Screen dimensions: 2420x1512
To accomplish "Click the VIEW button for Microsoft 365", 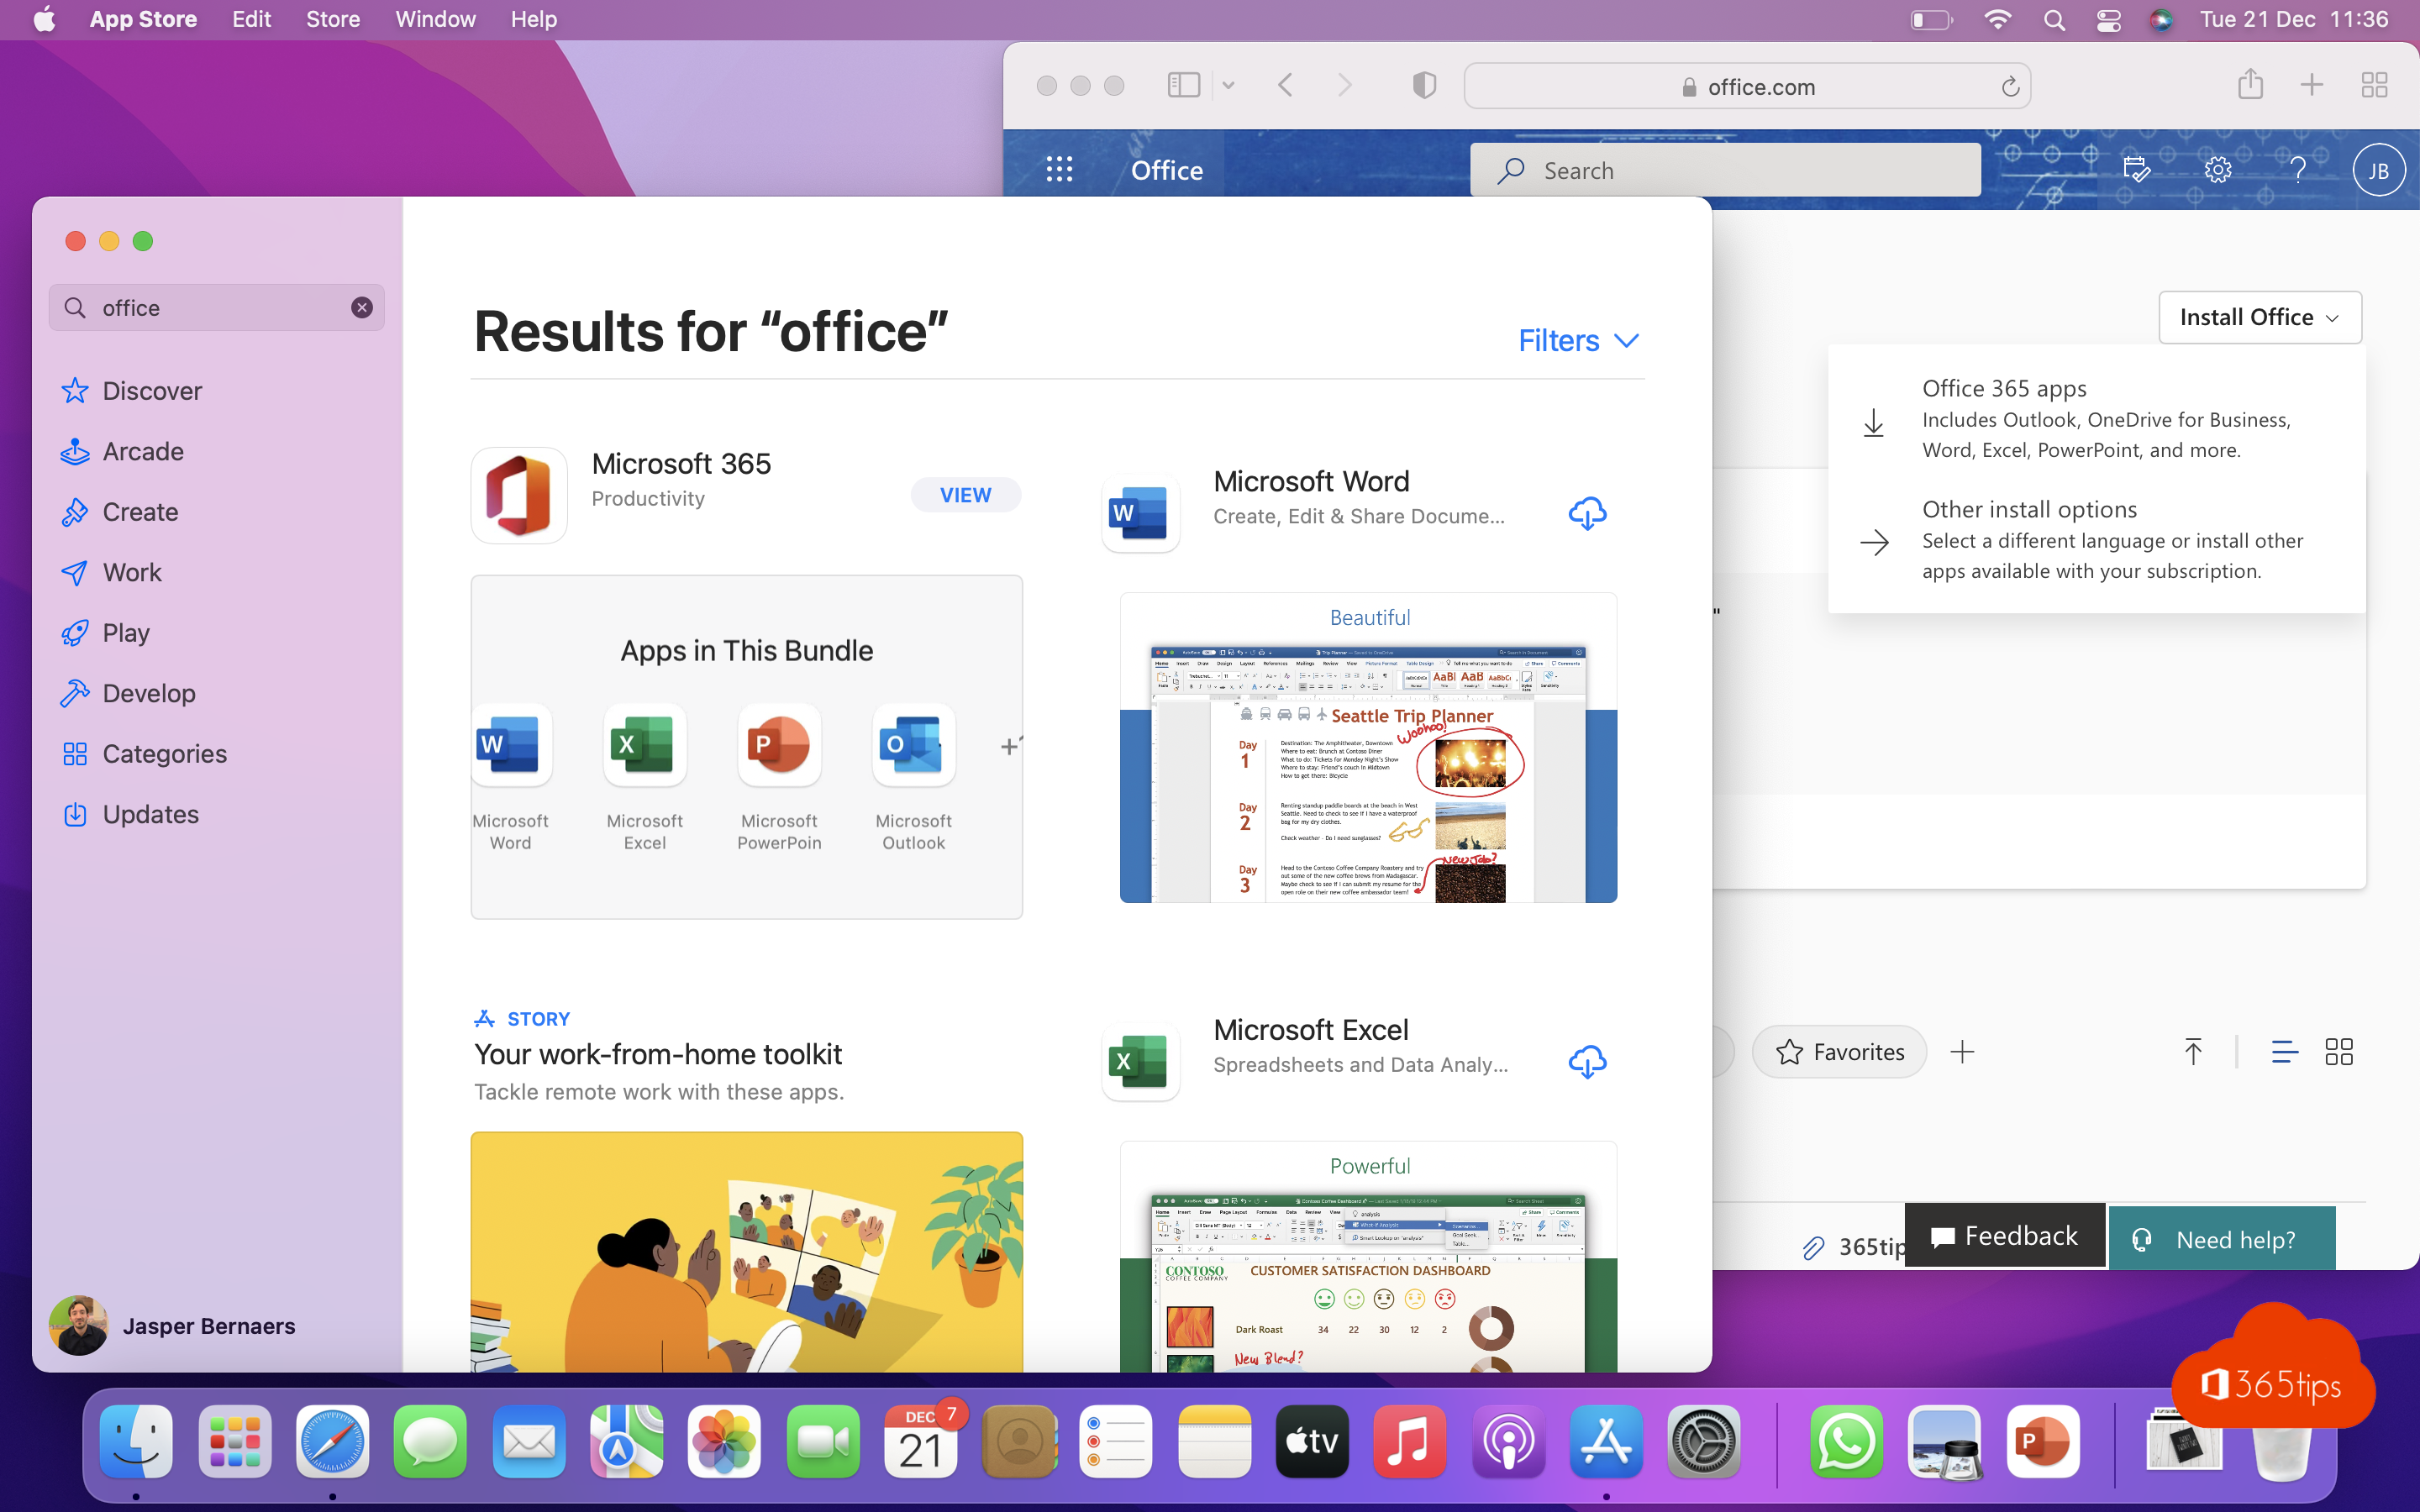I will tap(967, 495).
